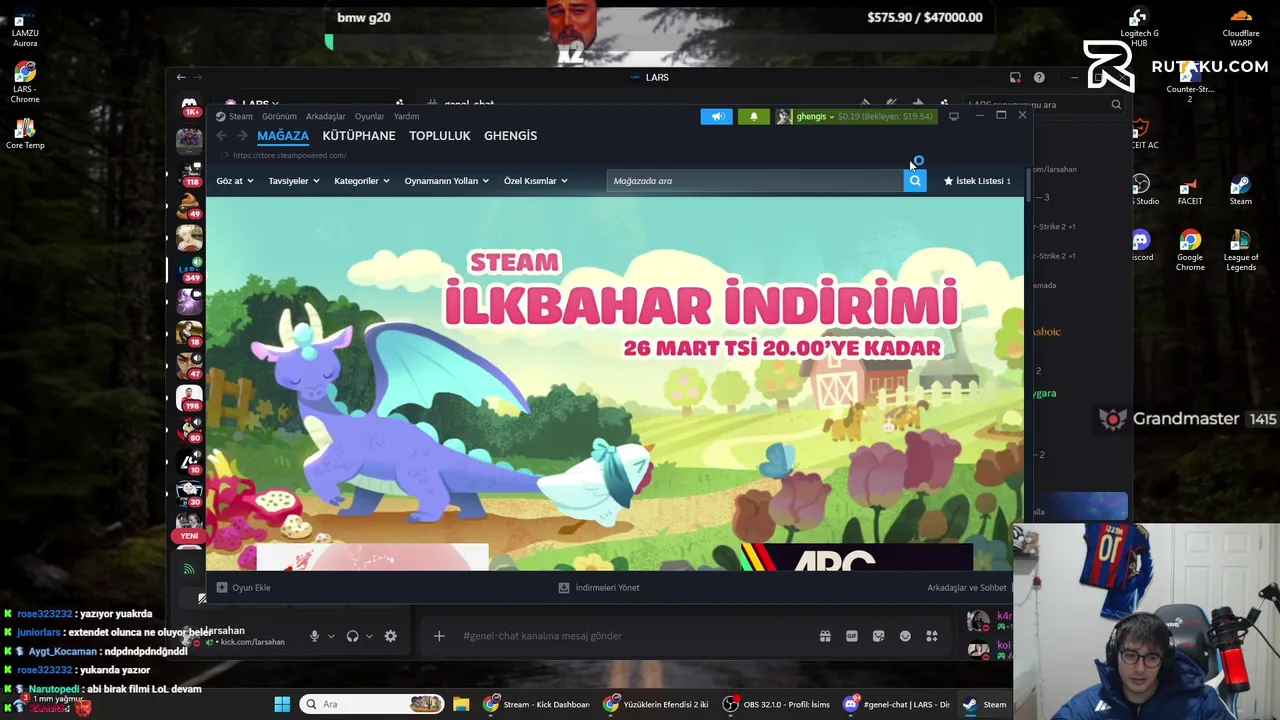
Task: Open Cloudflare WARP desktop shortcut
Action: tap(1241, 27)
